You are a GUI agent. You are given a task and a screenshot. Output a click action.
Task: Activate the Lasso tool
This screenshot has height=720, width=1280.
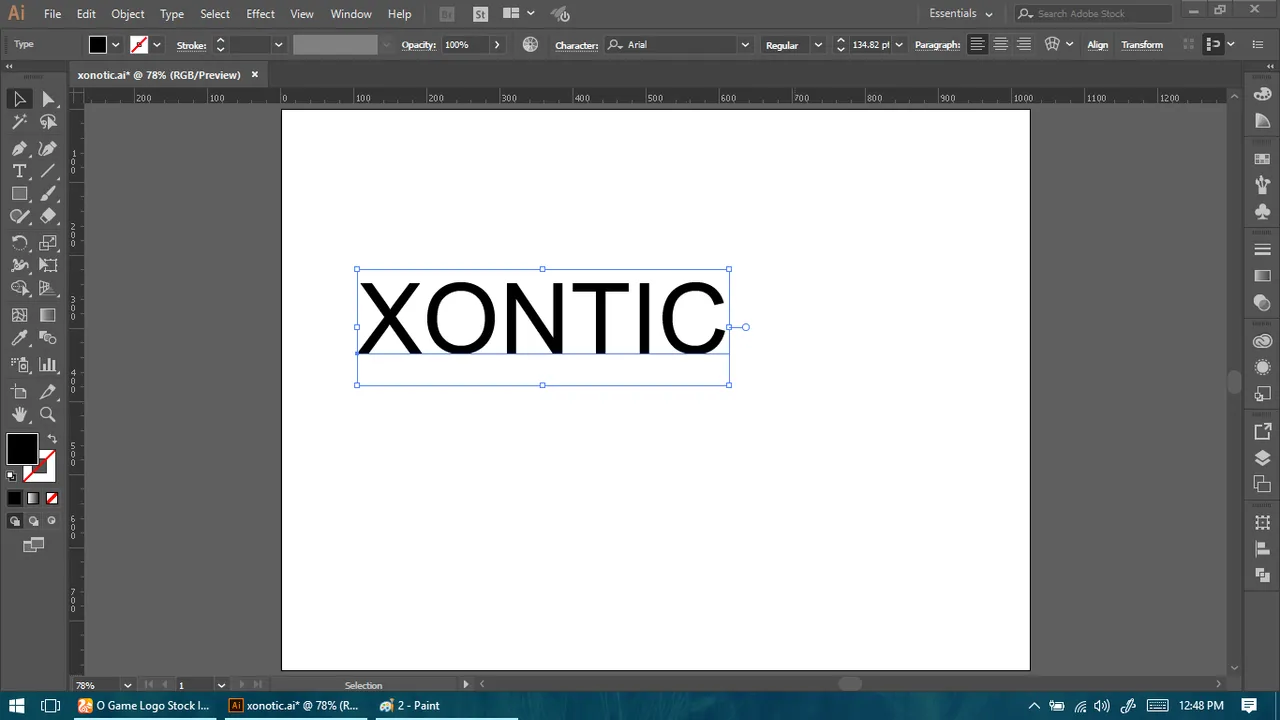point(48,122)
